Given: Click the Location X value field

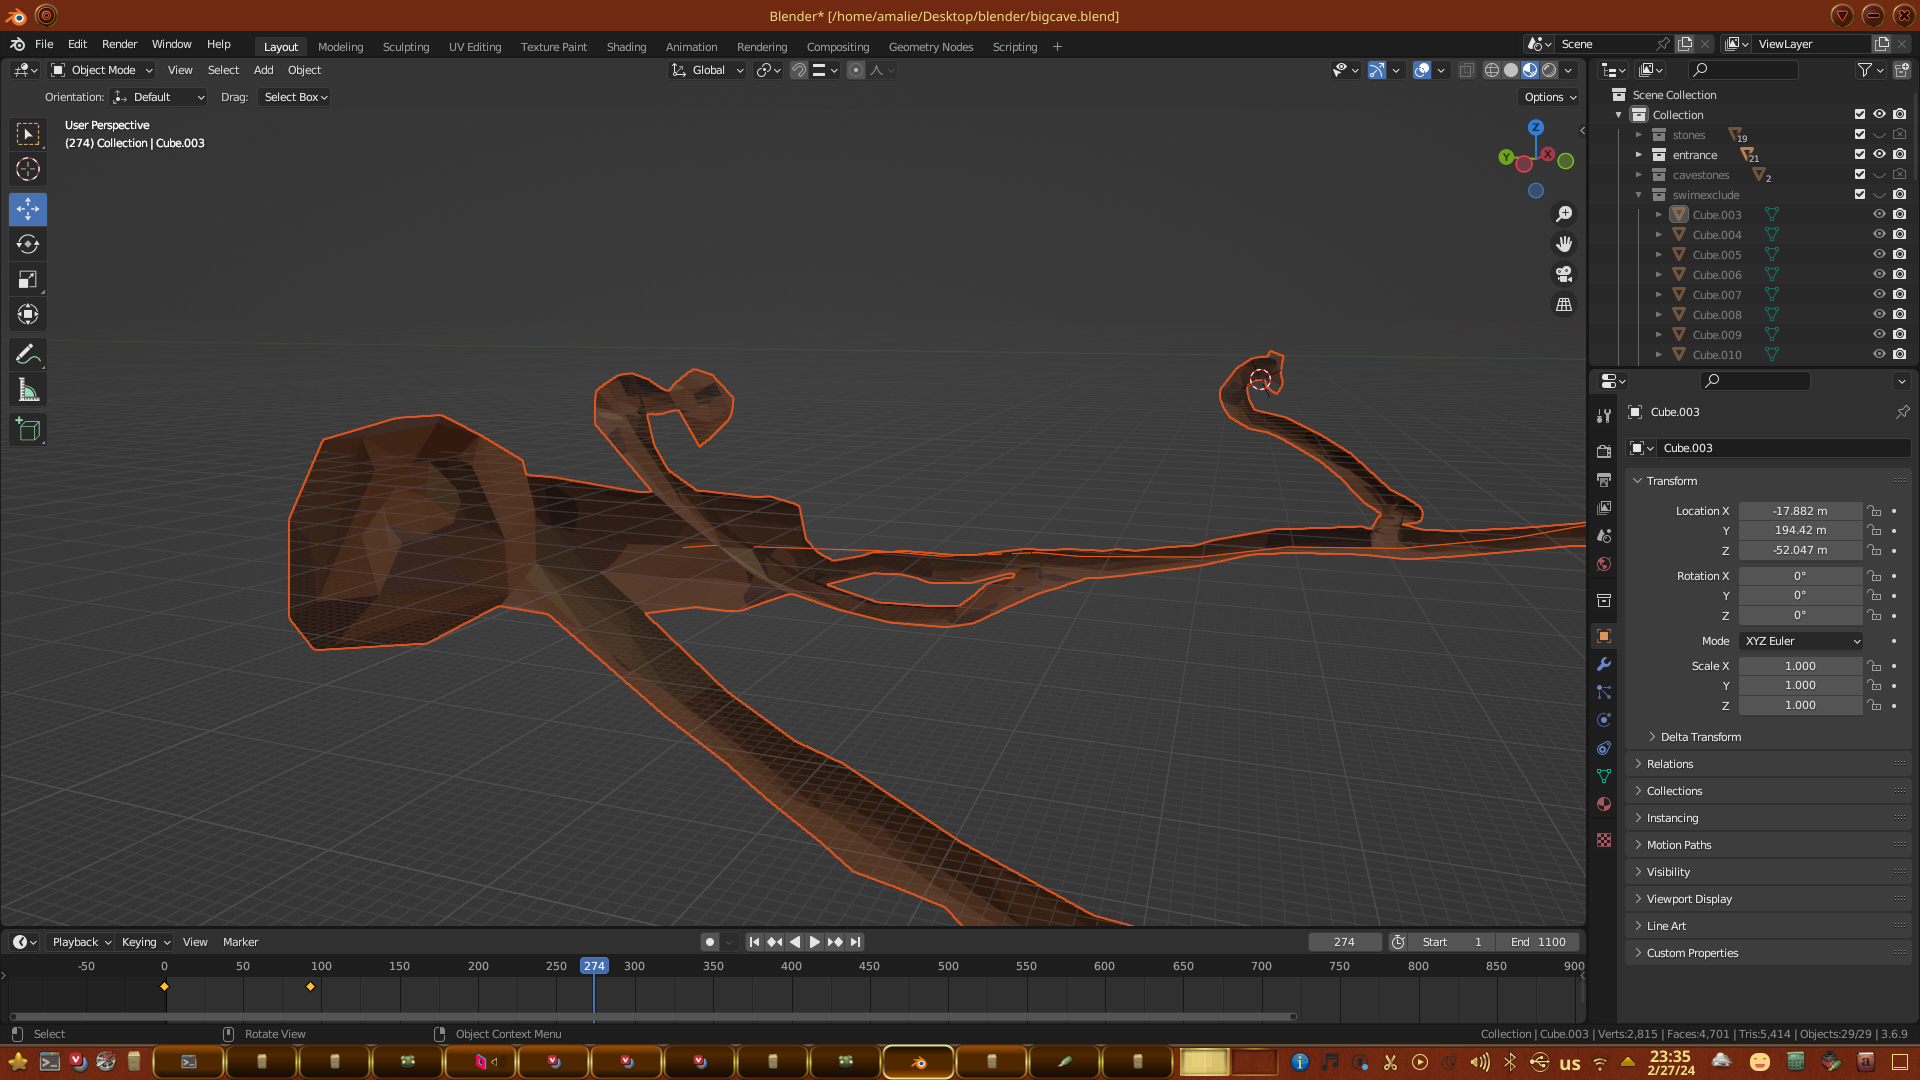Looking at the screenshot, I should coord(1799,511).
